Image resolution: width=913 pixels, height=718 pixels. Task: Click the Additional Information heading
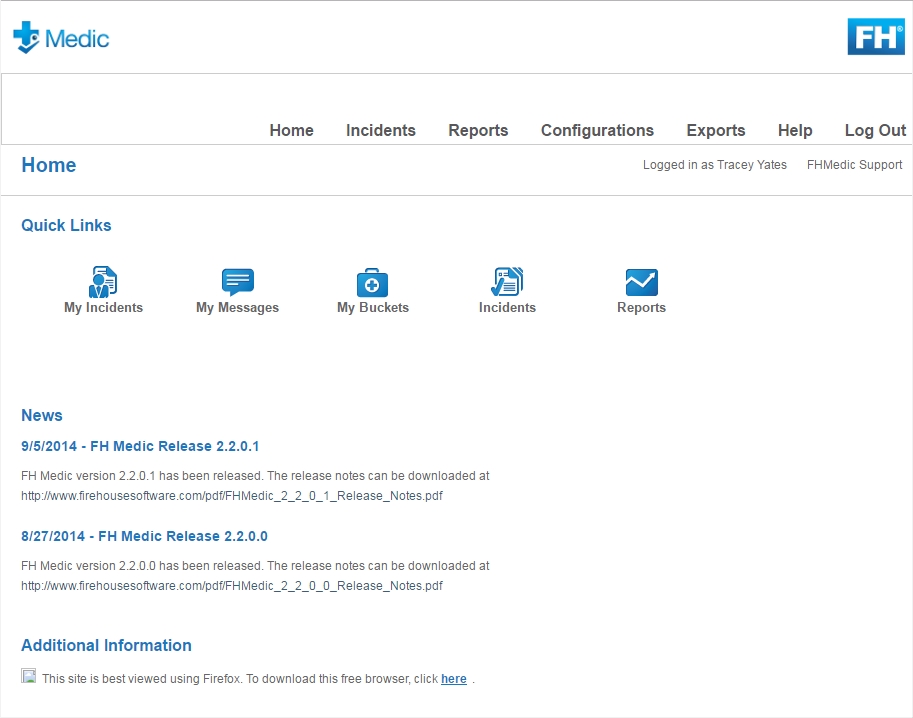(107, 645)
